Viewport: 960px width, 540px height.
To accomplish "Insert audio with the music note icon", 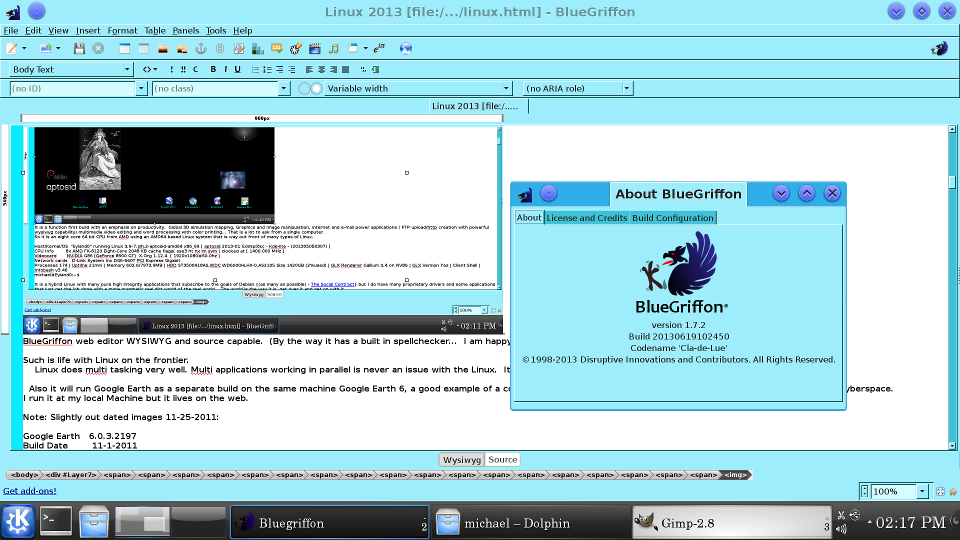I will (334, 48).
